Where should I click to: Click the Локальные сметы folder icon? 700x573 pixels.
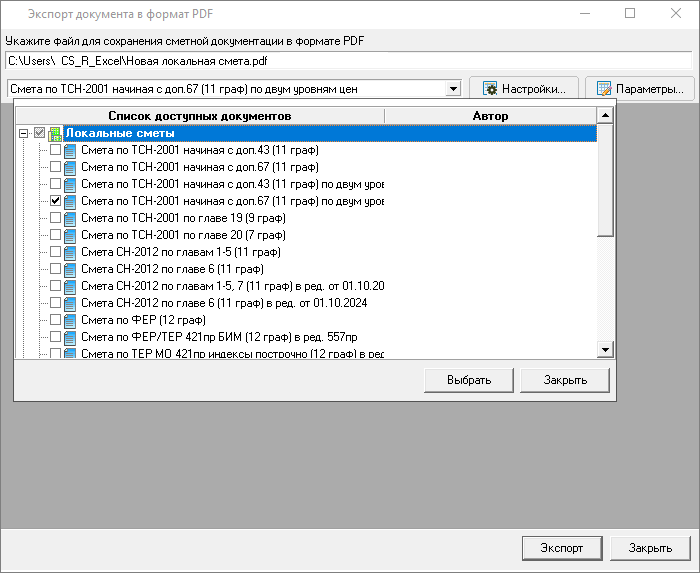pos(55,133)
